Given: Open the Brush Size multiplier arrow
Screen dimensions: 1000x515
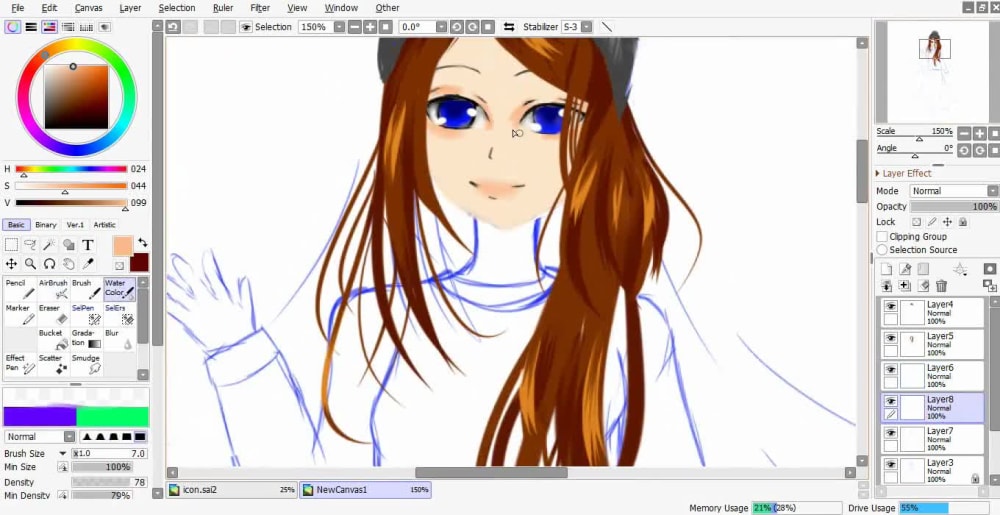Looking at the screenshot, I should pos(62,454).
